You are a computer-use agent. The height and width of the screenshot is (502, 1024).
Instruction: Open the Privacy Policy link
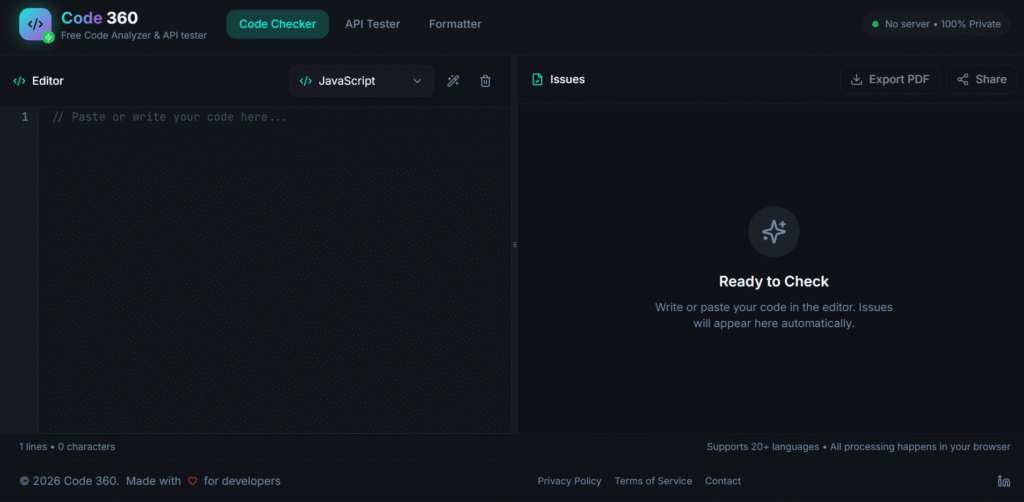point(569,481)
